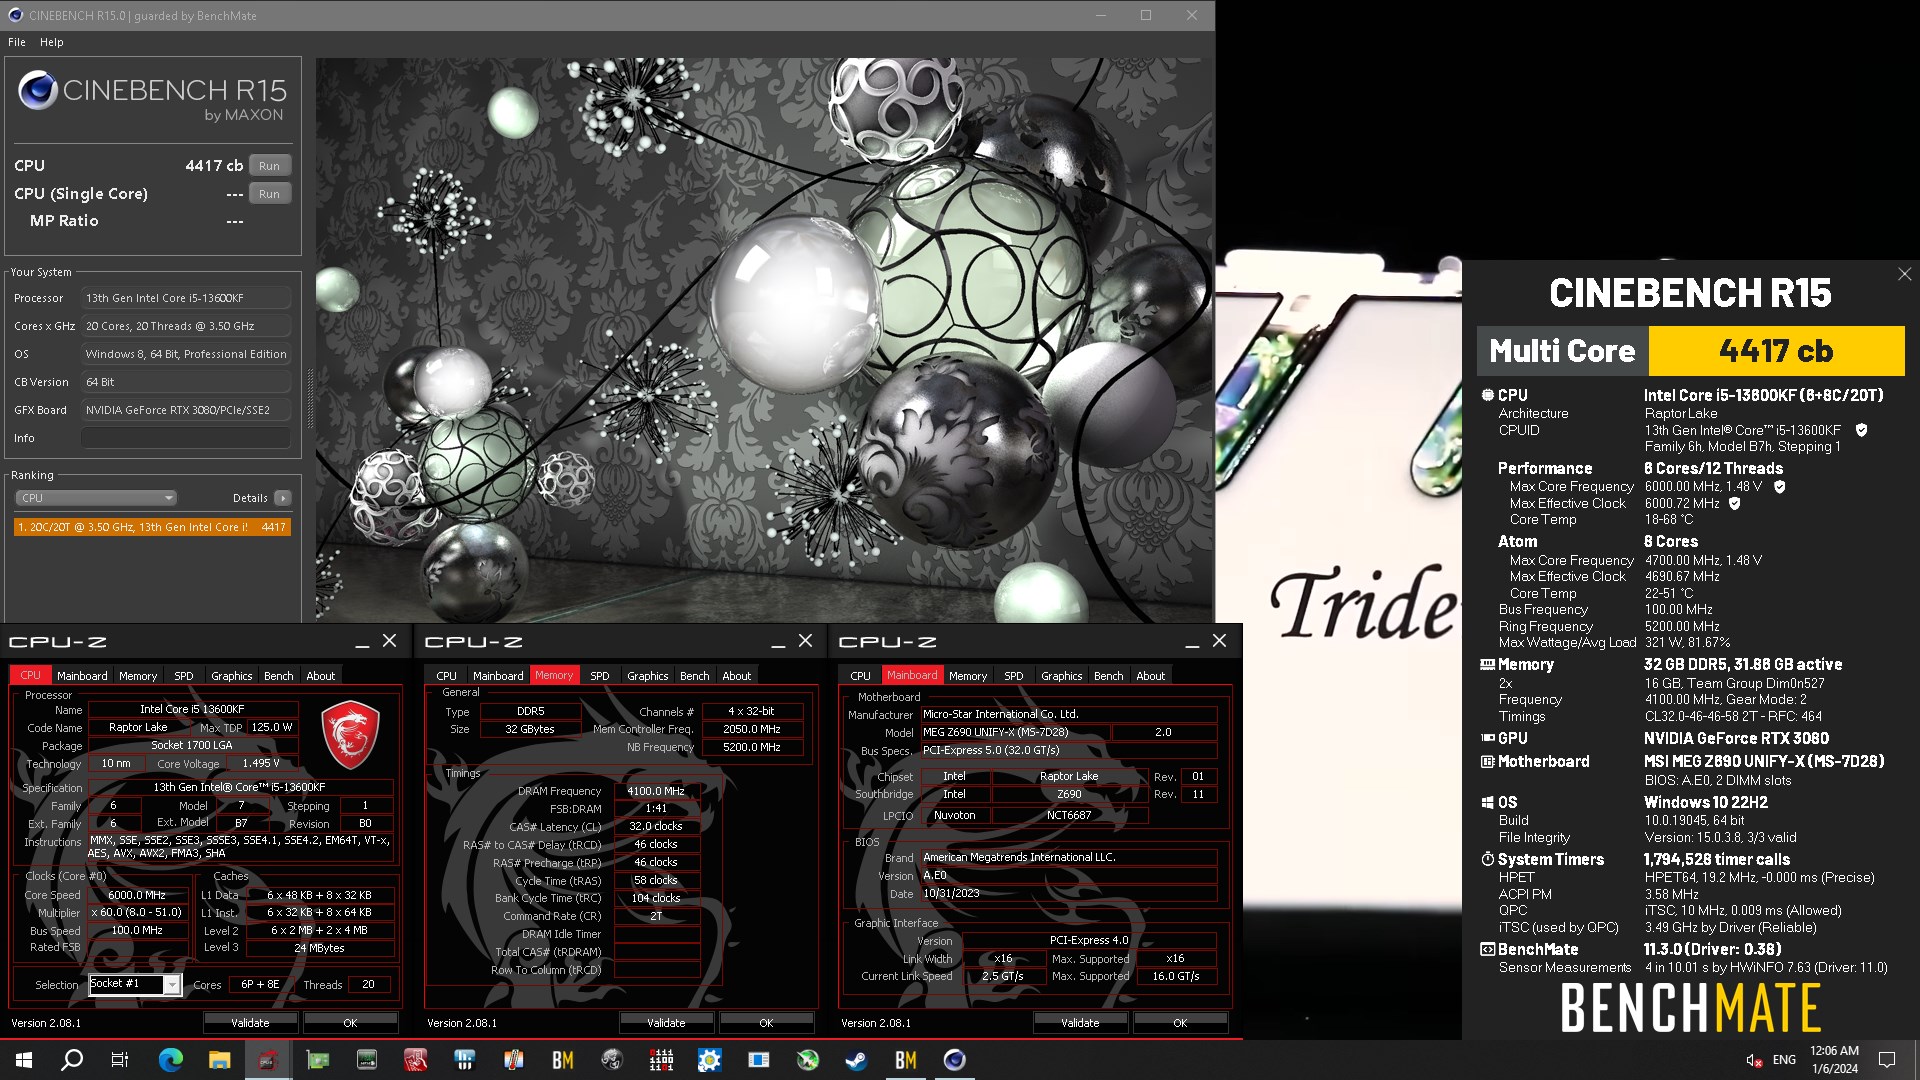Open the binary digits taskbar icon

point(661,1060)
